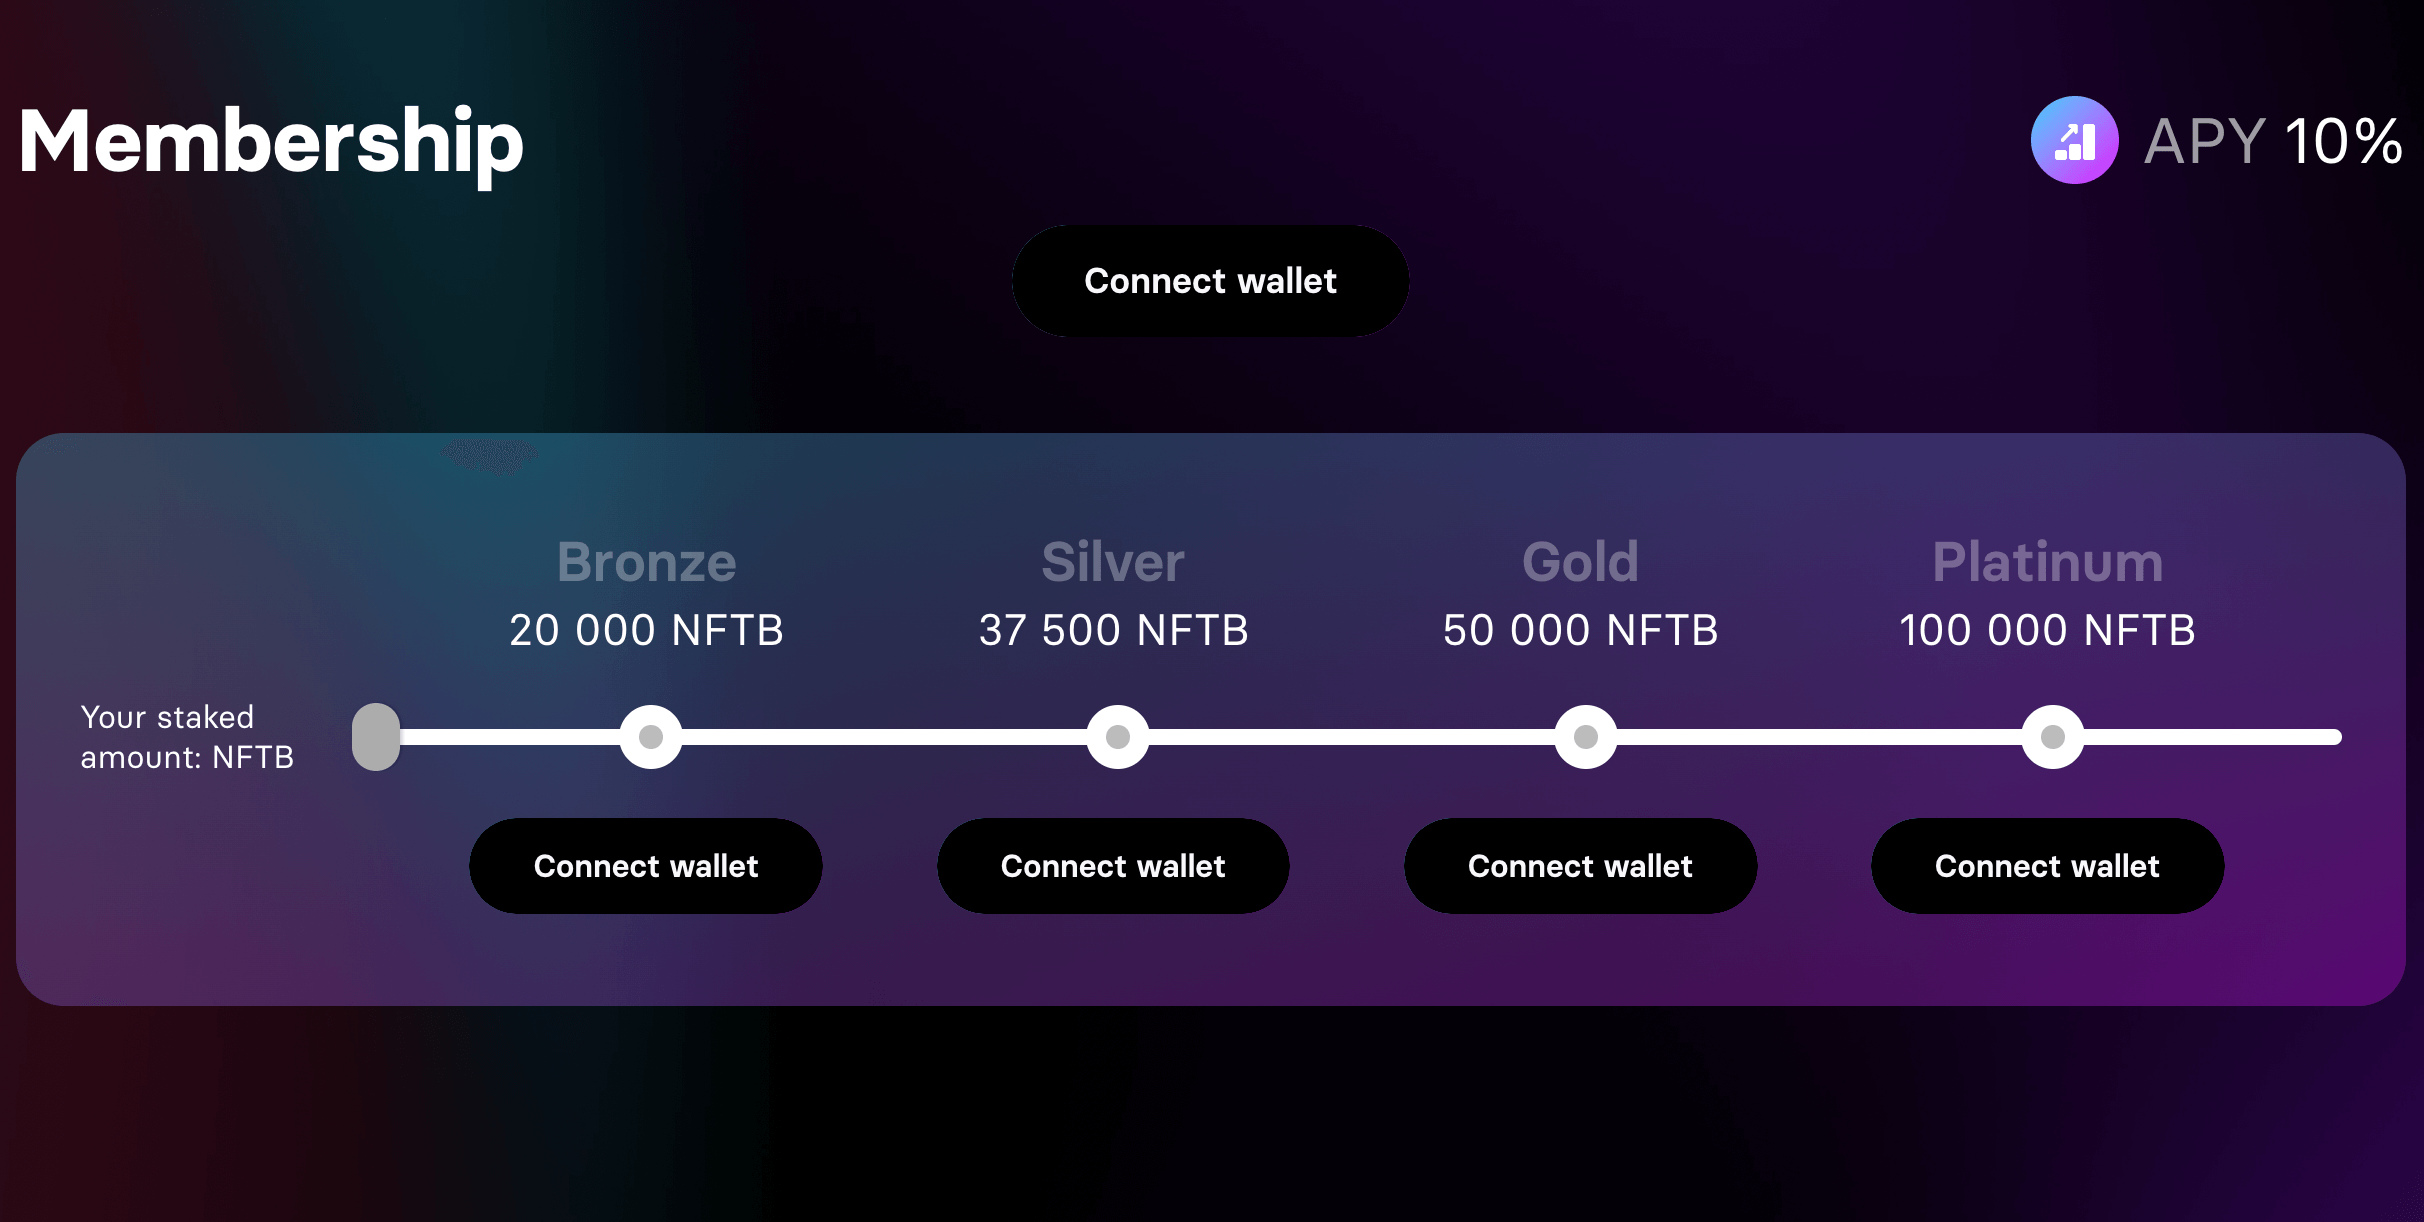Connect wallet under the Platinum tier

(x=2047, y=866)
